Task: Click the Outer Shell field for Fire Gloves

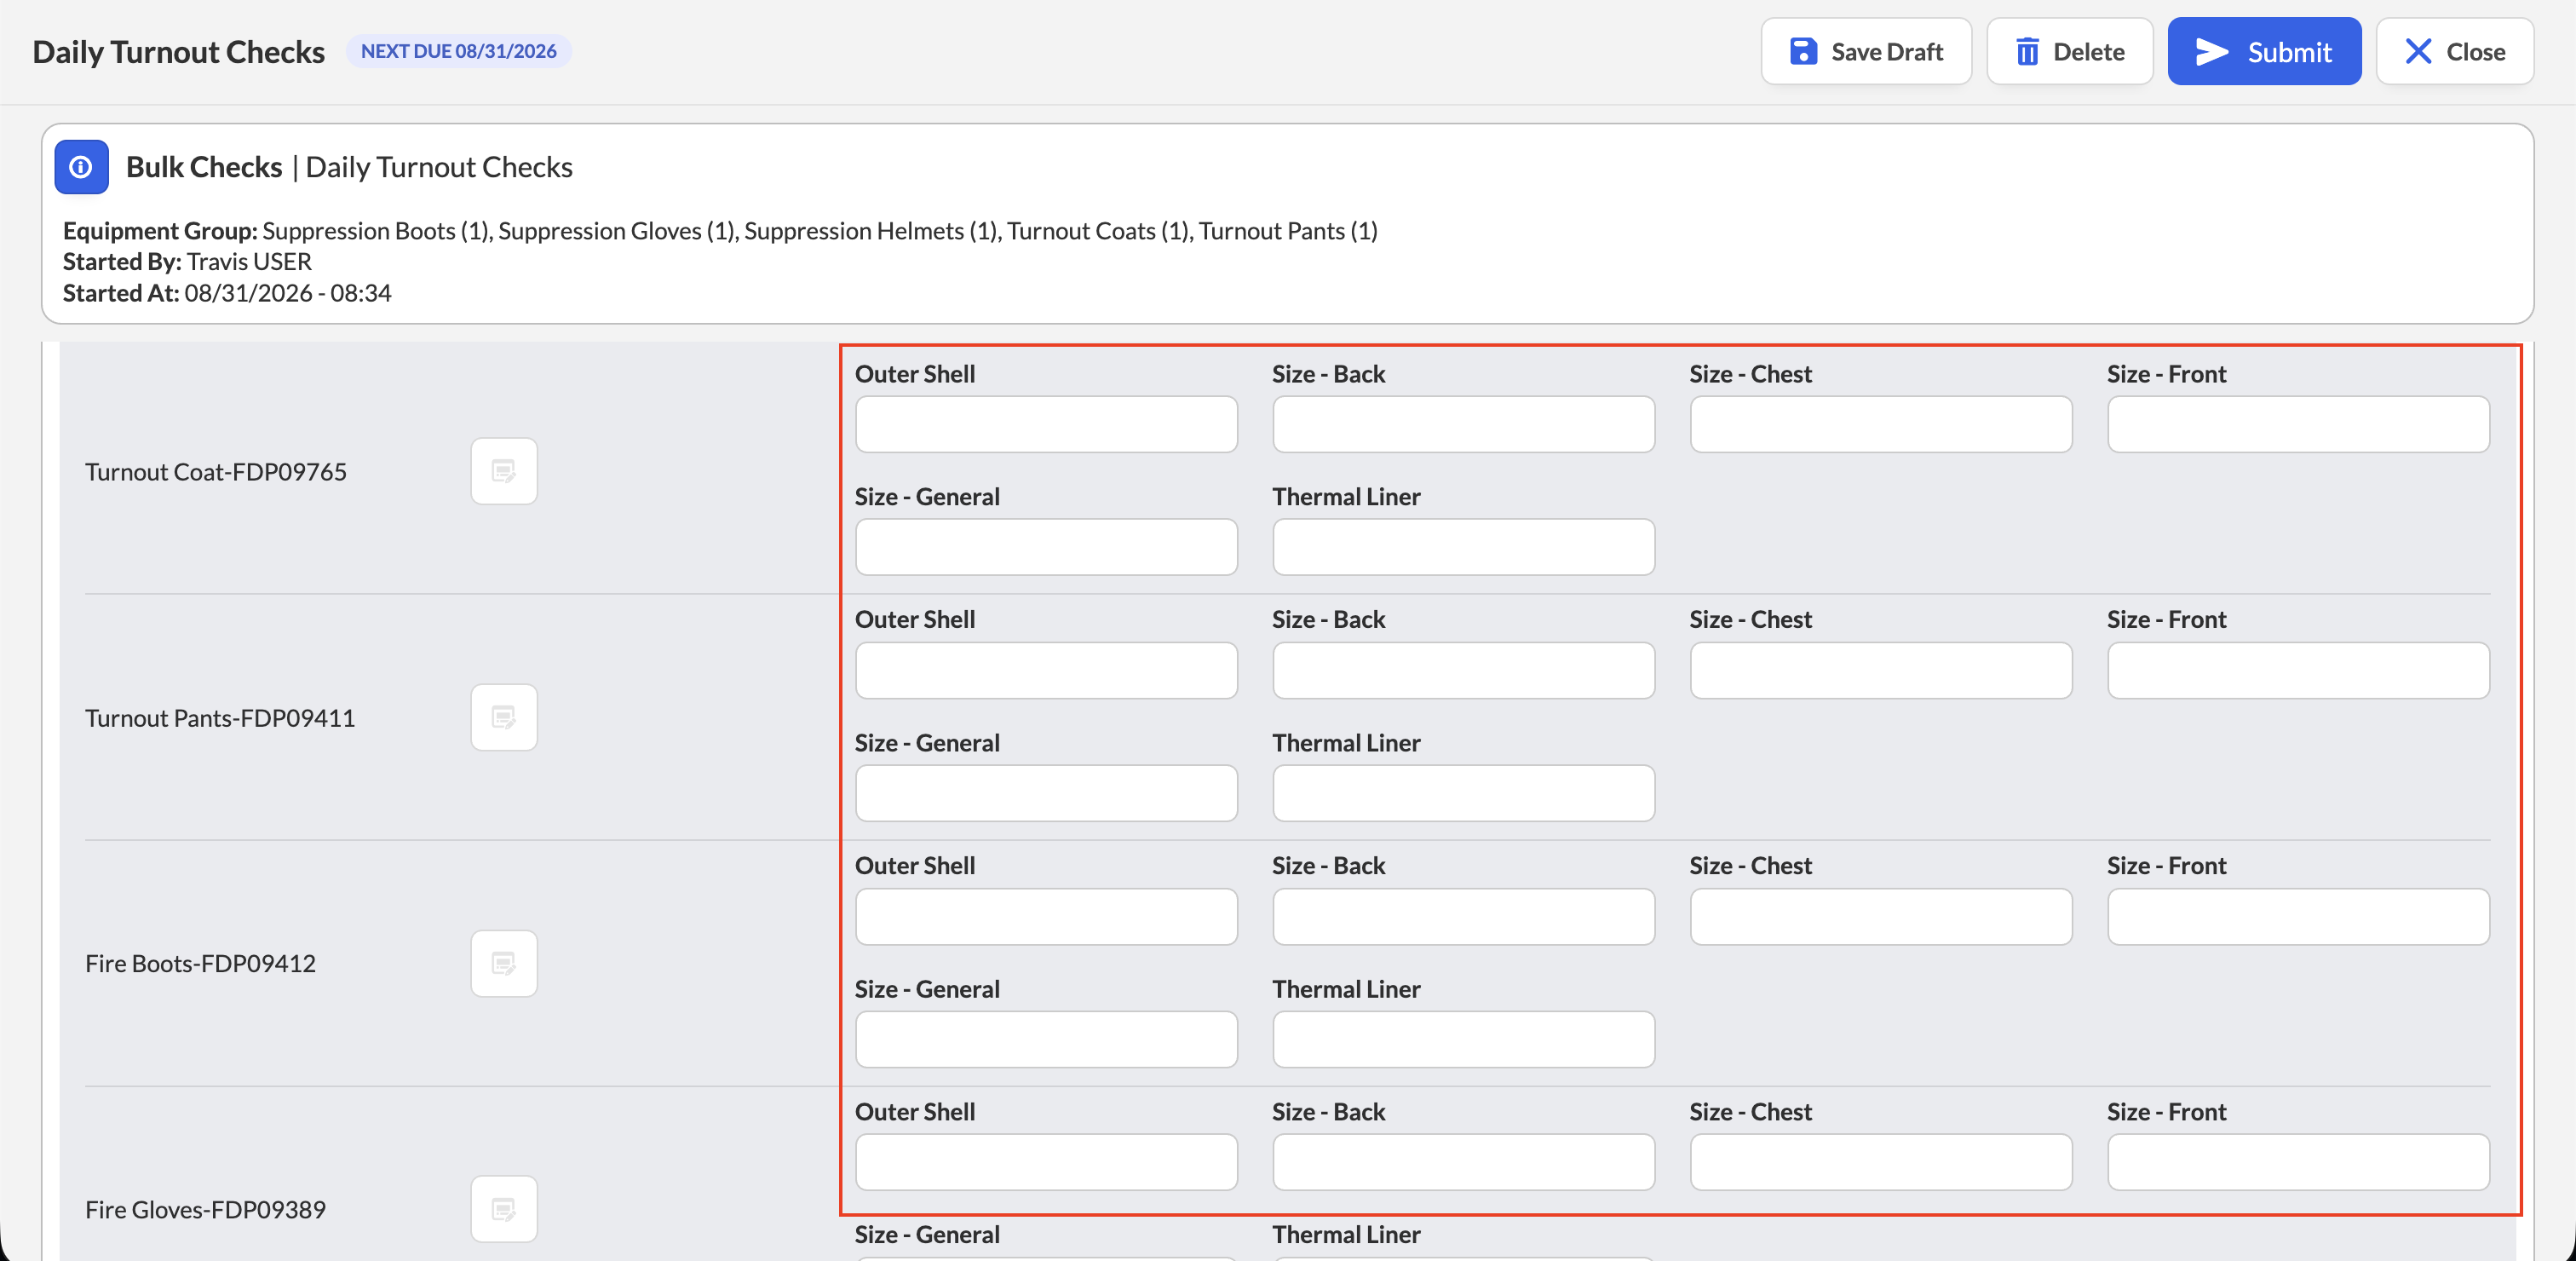Action: pyautogui.click(x=1046, y=1162)
